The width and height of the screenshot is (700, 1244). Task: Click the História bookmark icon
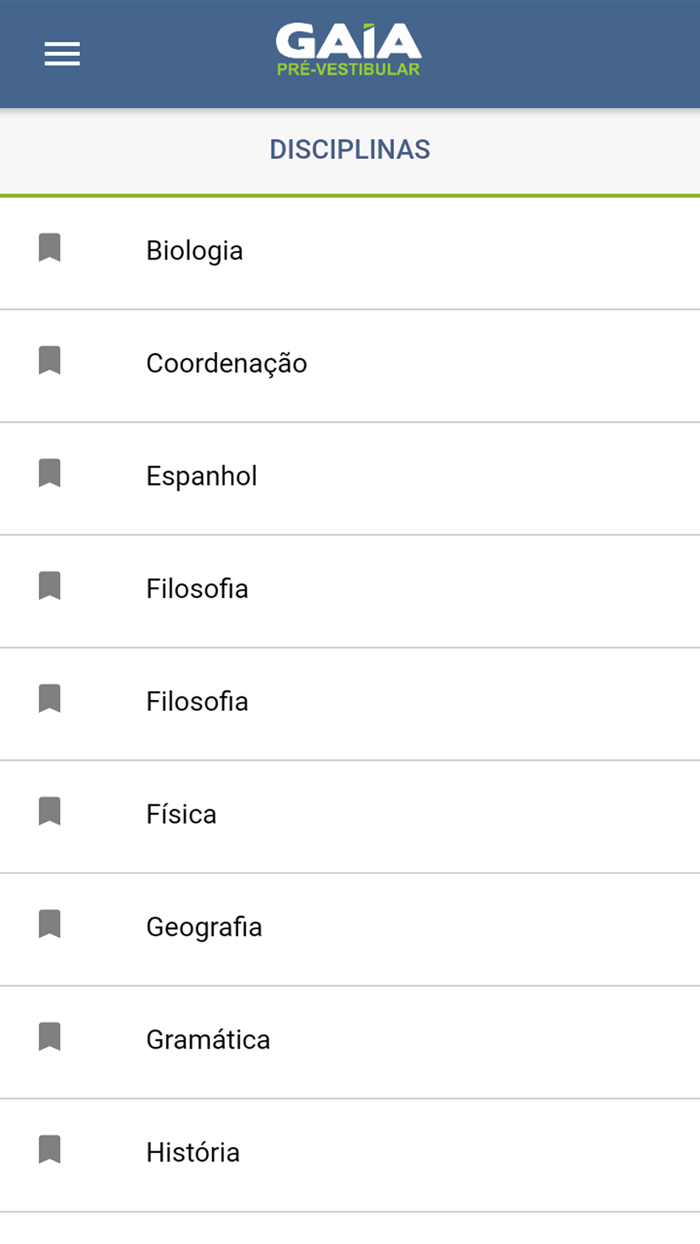coord(51,1151)
